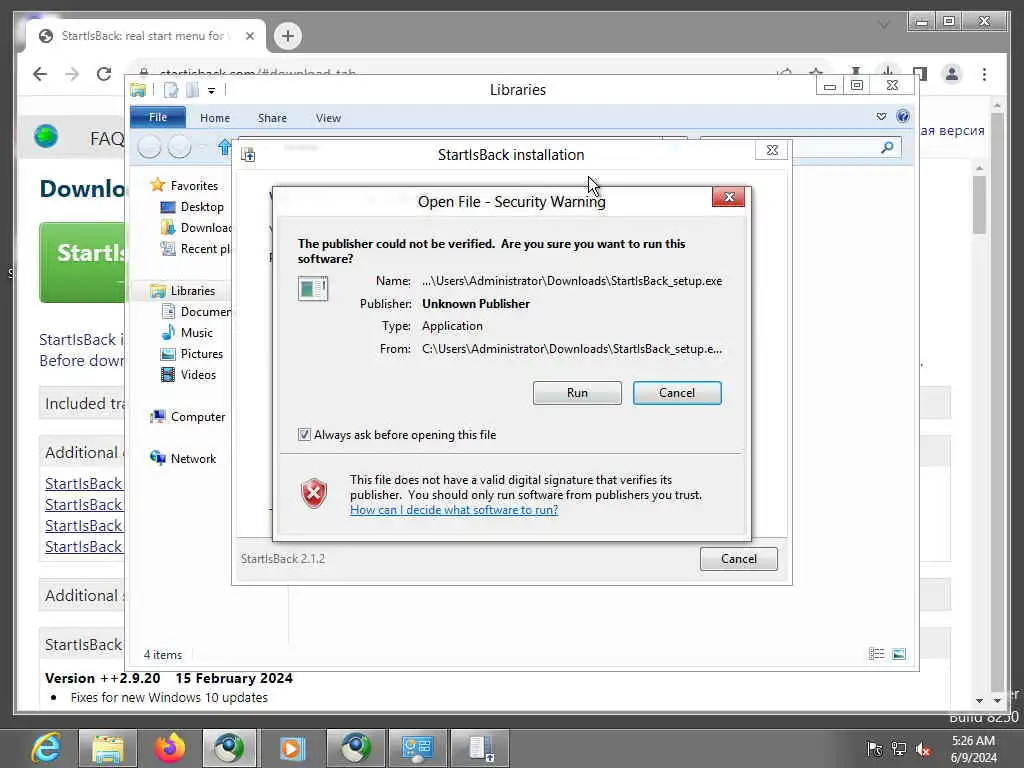Open the FAQ link on the webpage

pyautogui.click(x=106, y=138)
